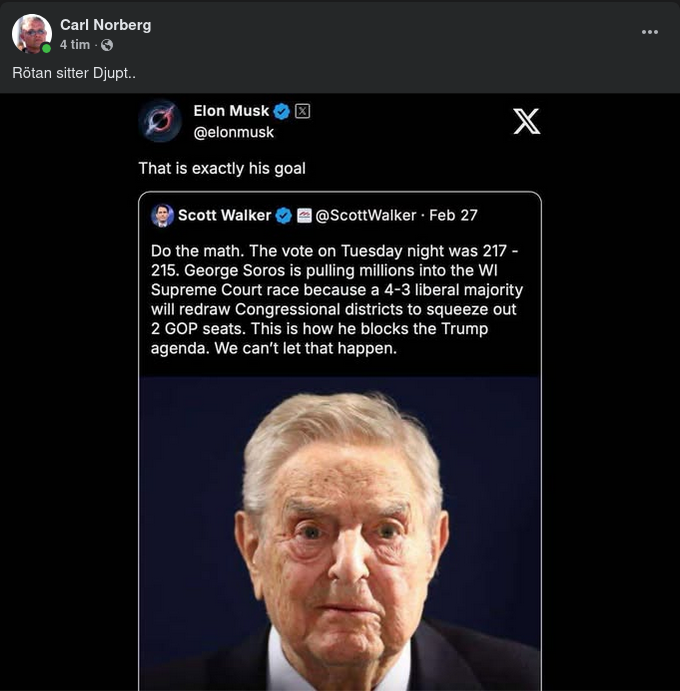The height and width of the screenshot is (691, 680).
Task: Click the "4 tim" post timestamp
Action: pos(74,45)
